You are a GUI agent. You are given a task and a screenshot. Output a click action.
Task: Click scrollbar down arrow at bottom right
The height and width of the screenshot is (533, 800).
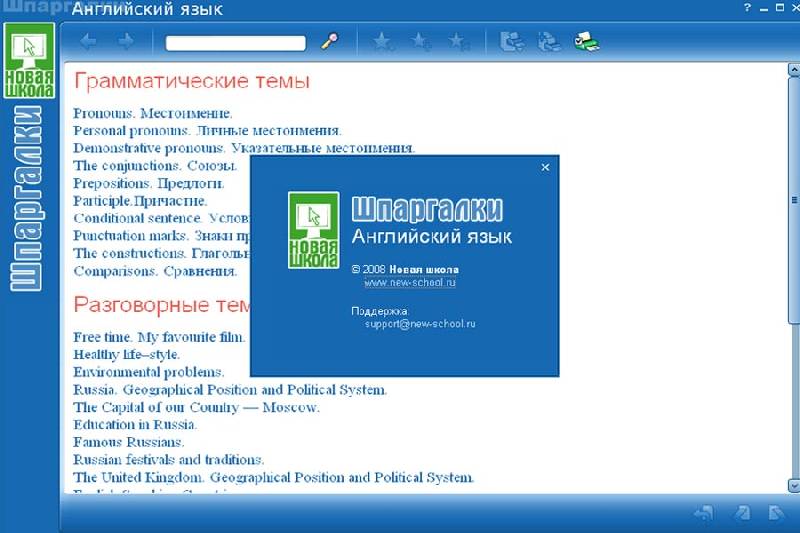click(x=794, y=485)
